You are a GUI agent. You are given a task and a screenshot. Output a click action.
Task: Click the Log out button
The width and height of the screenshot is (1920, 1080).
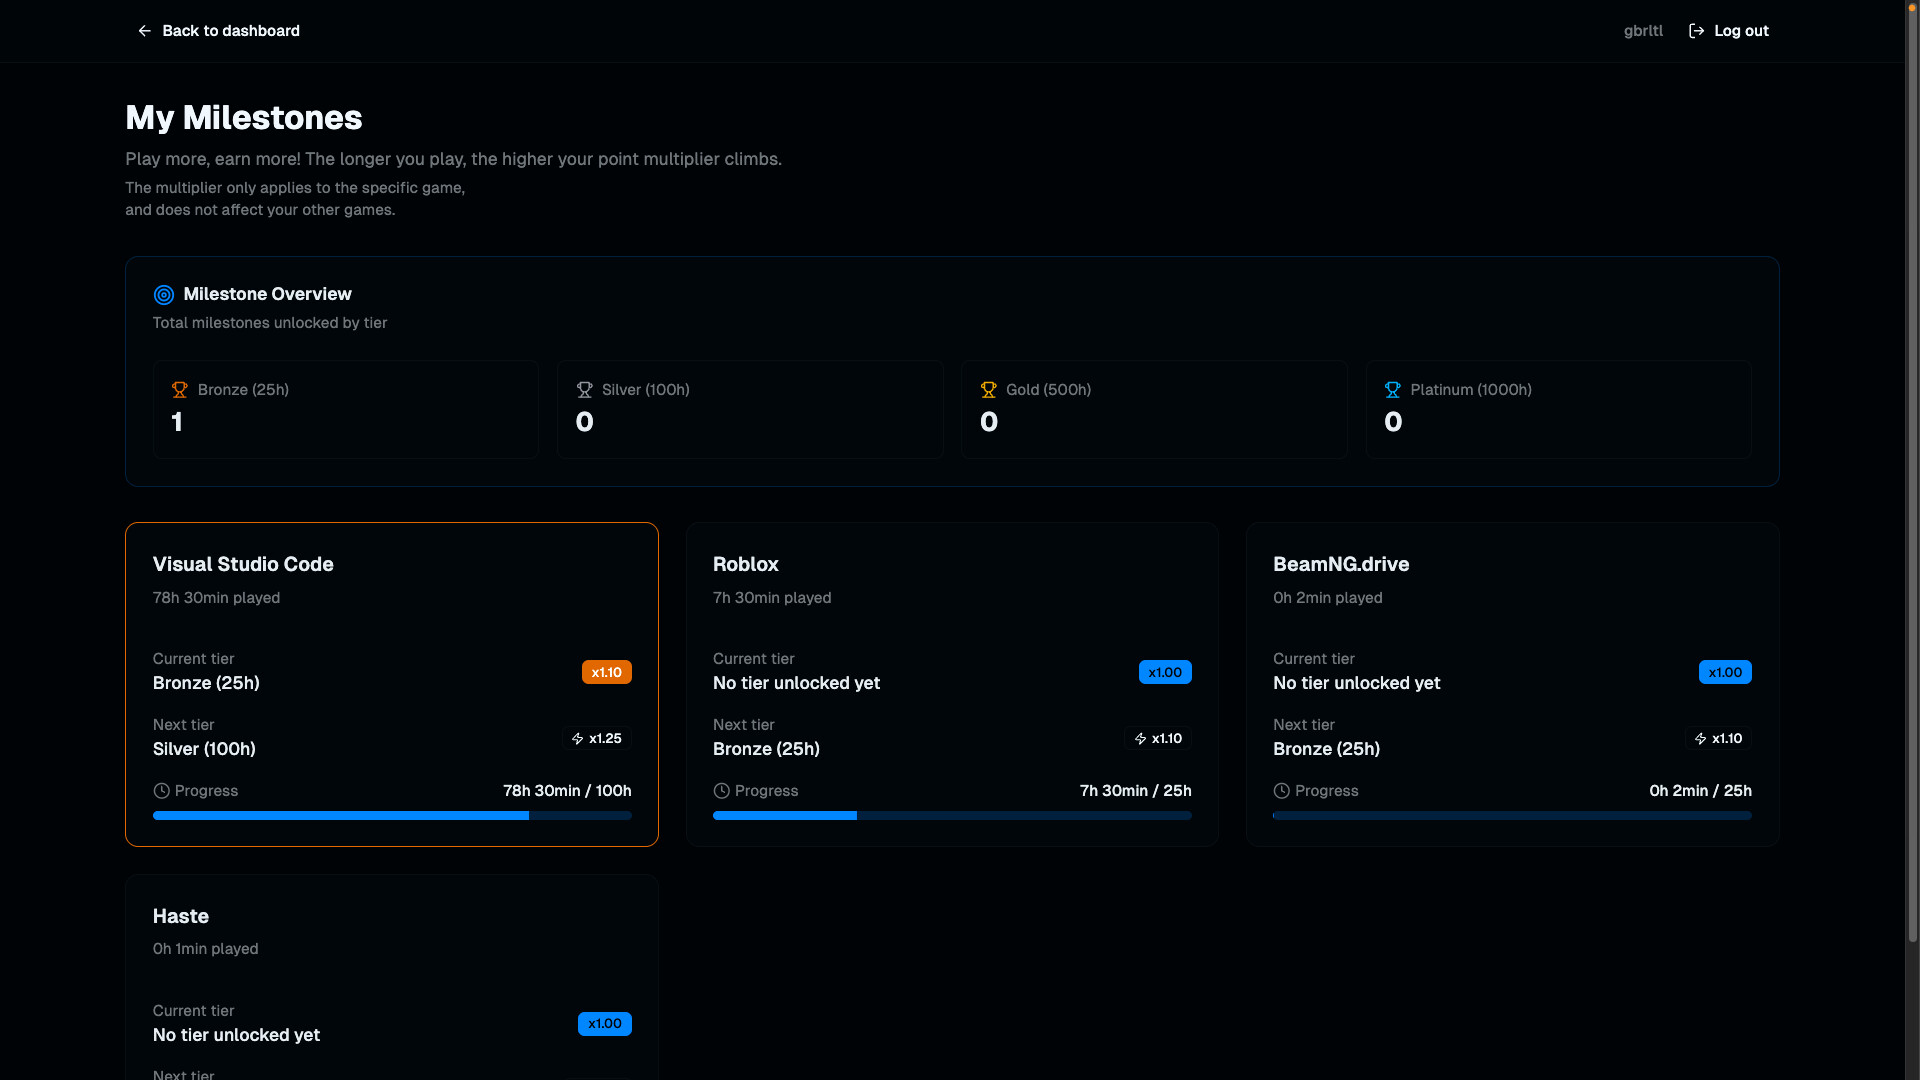tap(1740, 30)
